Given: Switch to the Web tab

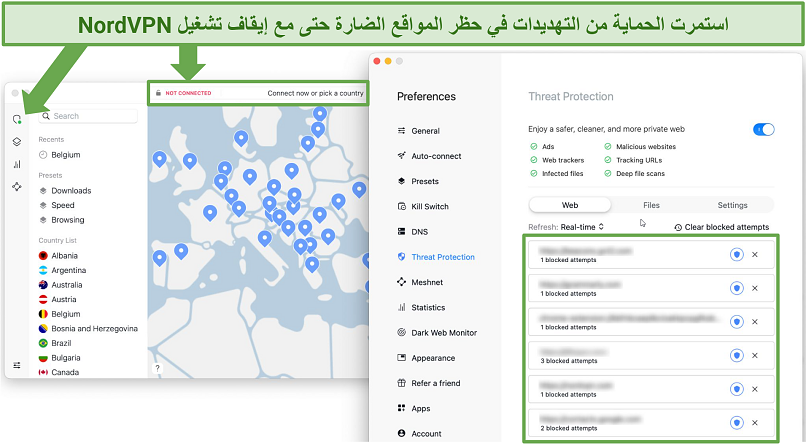Looking at the screenshot, I should click(x=570, y=205).
